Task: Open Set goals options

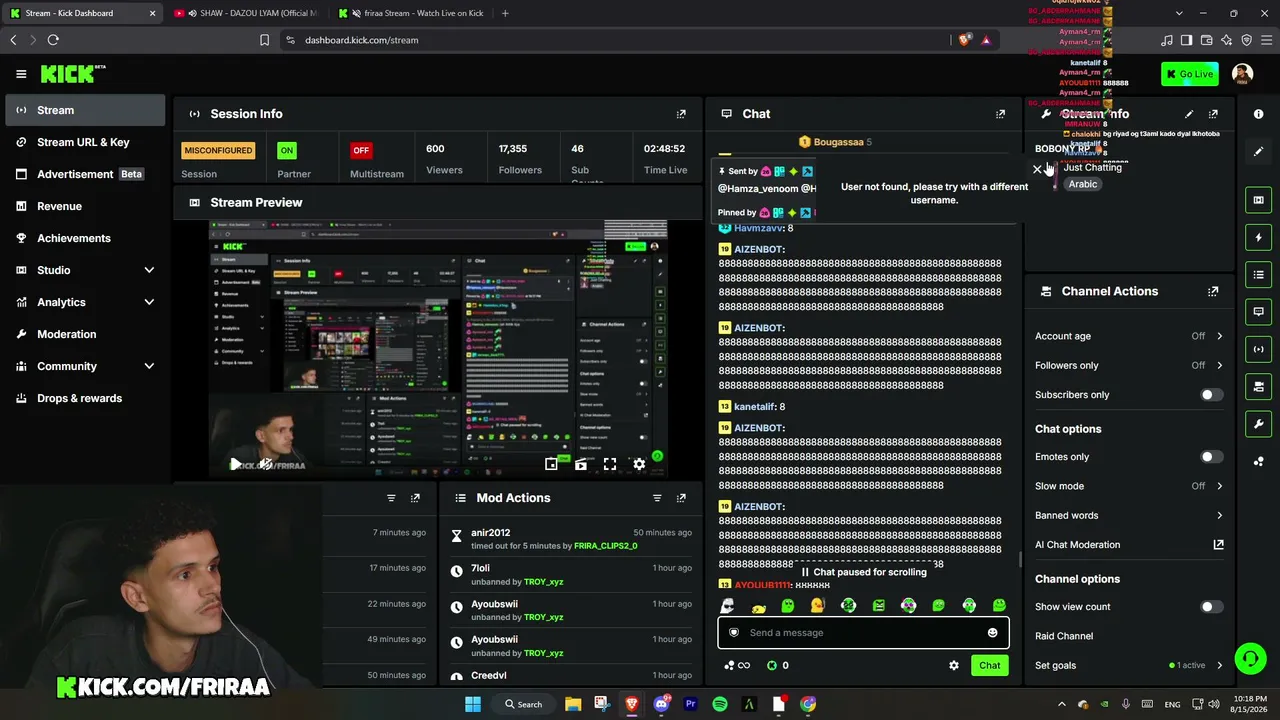Action: pos(1129,665)
